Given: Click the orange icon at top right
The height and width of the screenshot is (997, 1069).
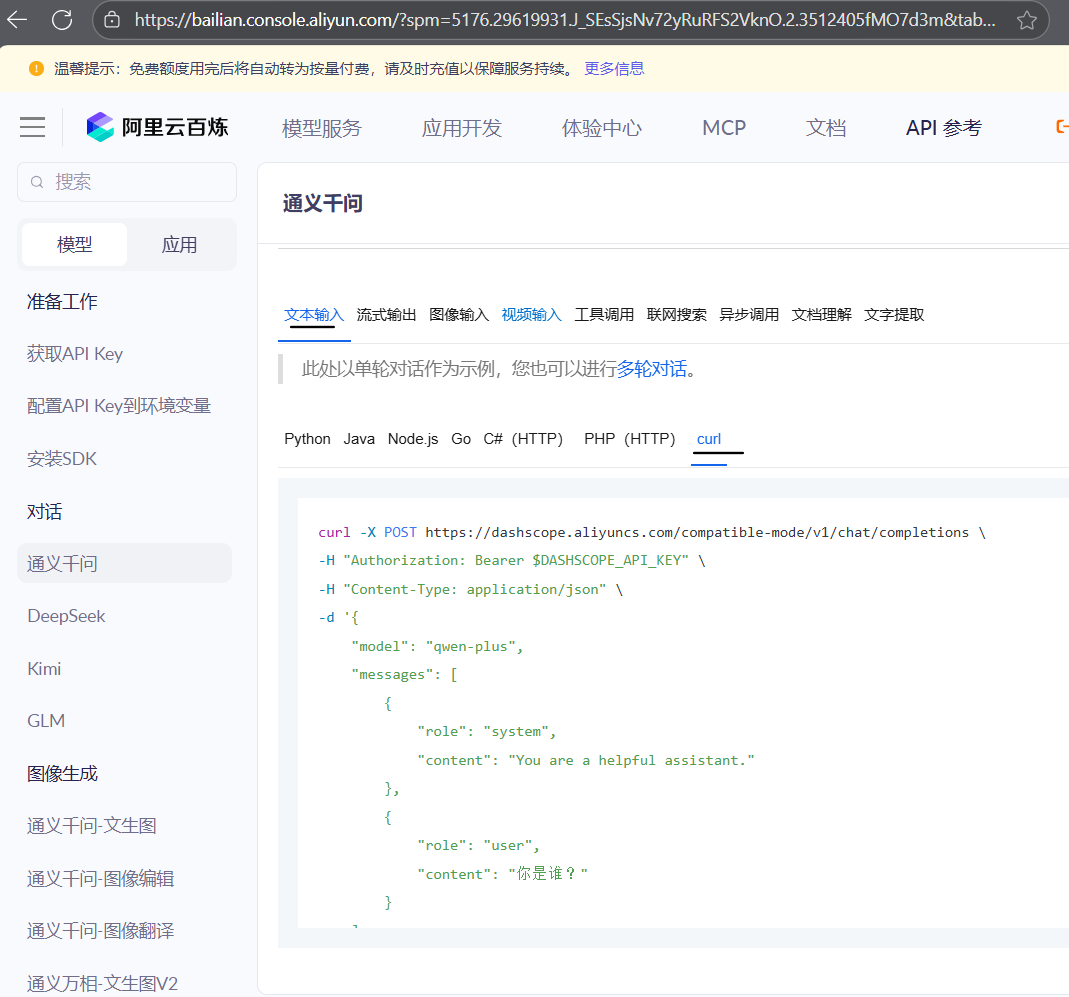Looking at the screenshot, I should [1062, 127].
